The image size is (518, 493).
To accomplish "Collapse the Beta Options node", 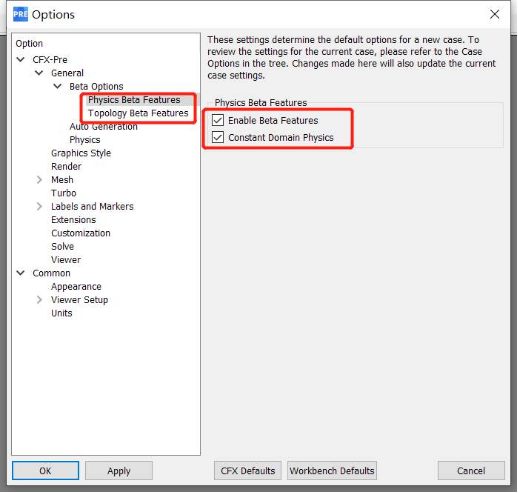I will [58, 86].
